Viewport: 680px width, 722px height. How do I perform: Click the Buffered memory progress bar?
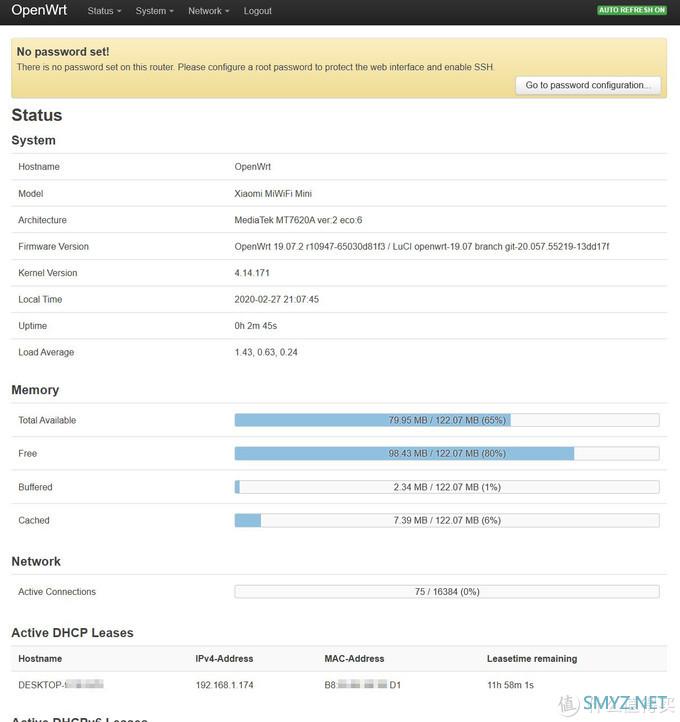coord(447,487)
